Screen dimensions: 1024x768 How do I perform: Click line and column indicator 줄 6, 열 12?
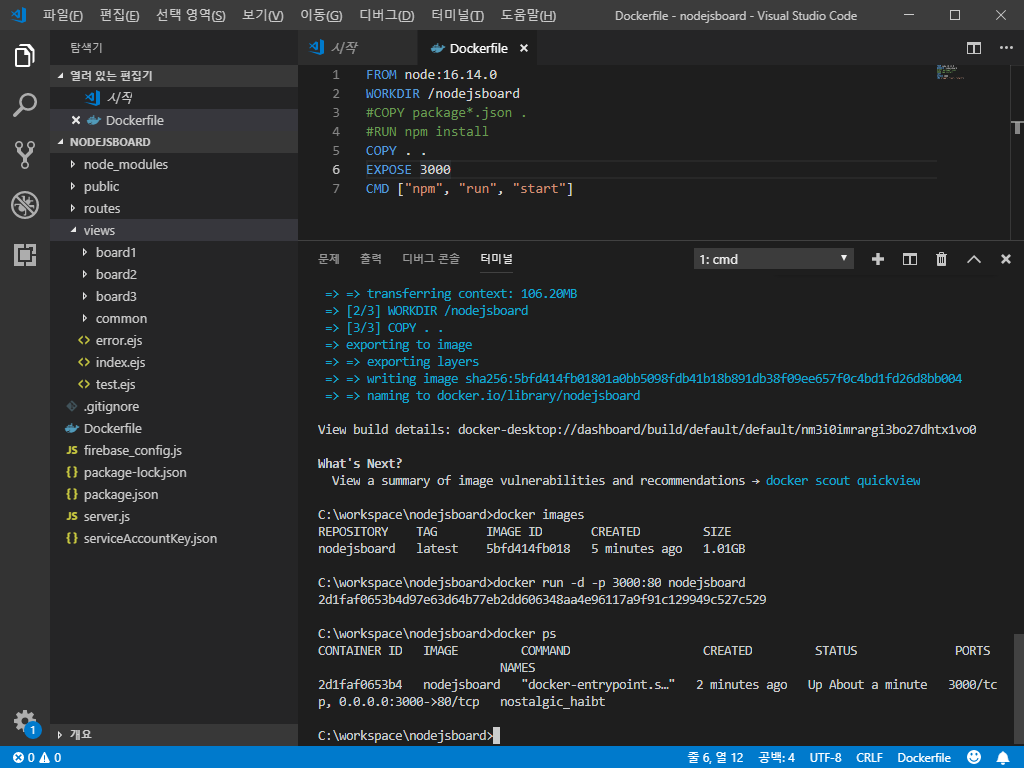[715, 758]
